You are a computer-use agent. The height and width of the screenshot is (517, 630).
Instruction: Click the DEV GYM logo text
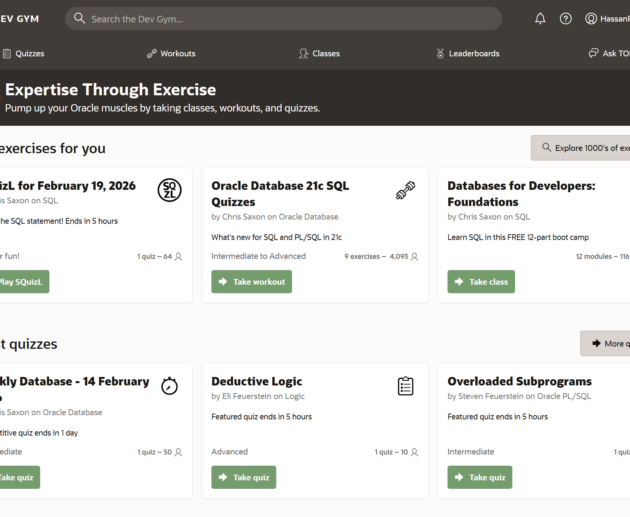(x=19, y=18)
